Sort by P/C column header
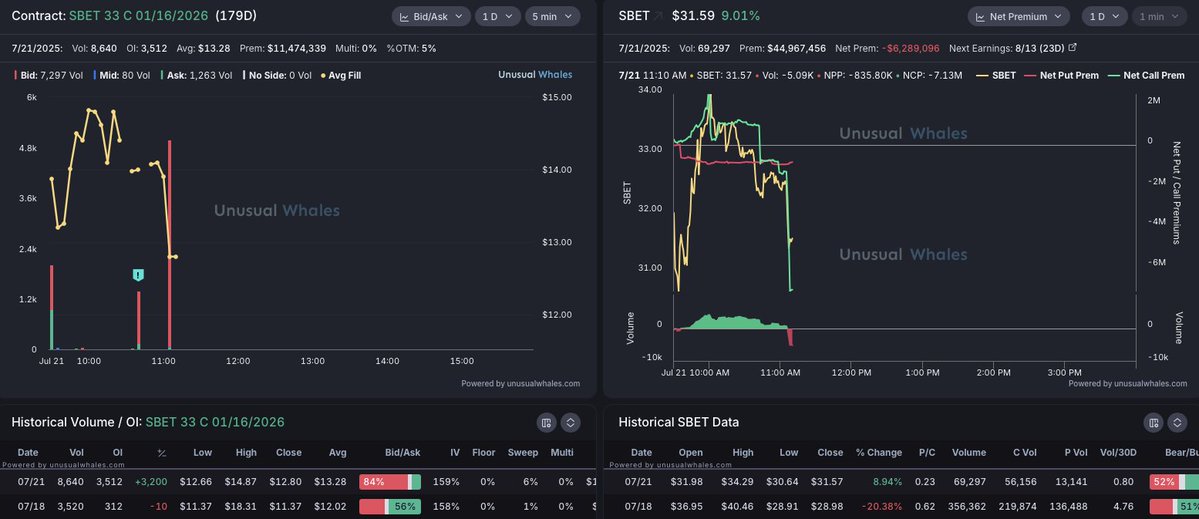Image resolution: width=1199 pixels, height=519 pixels. click(927, 453)
